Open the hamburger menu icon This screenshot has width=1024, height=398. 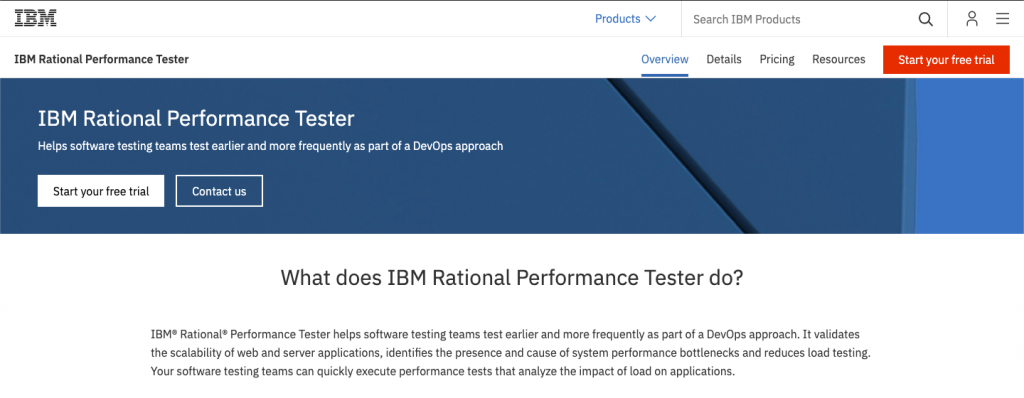[x=1002, y=19]
